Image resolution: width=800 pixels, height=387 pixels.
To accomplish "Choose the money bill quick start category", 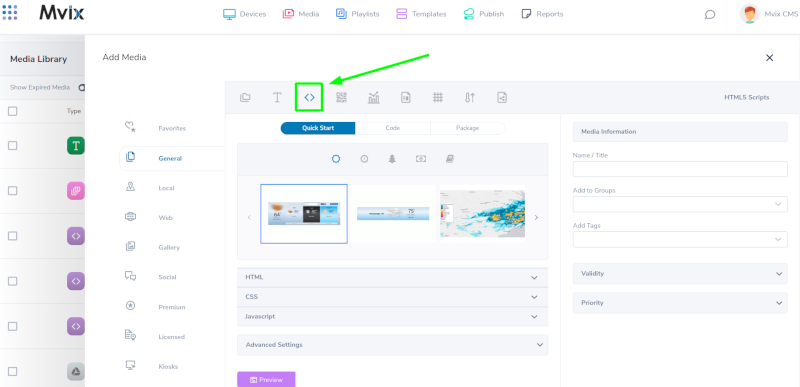I will pyautogui.click(x=420, y=159).
